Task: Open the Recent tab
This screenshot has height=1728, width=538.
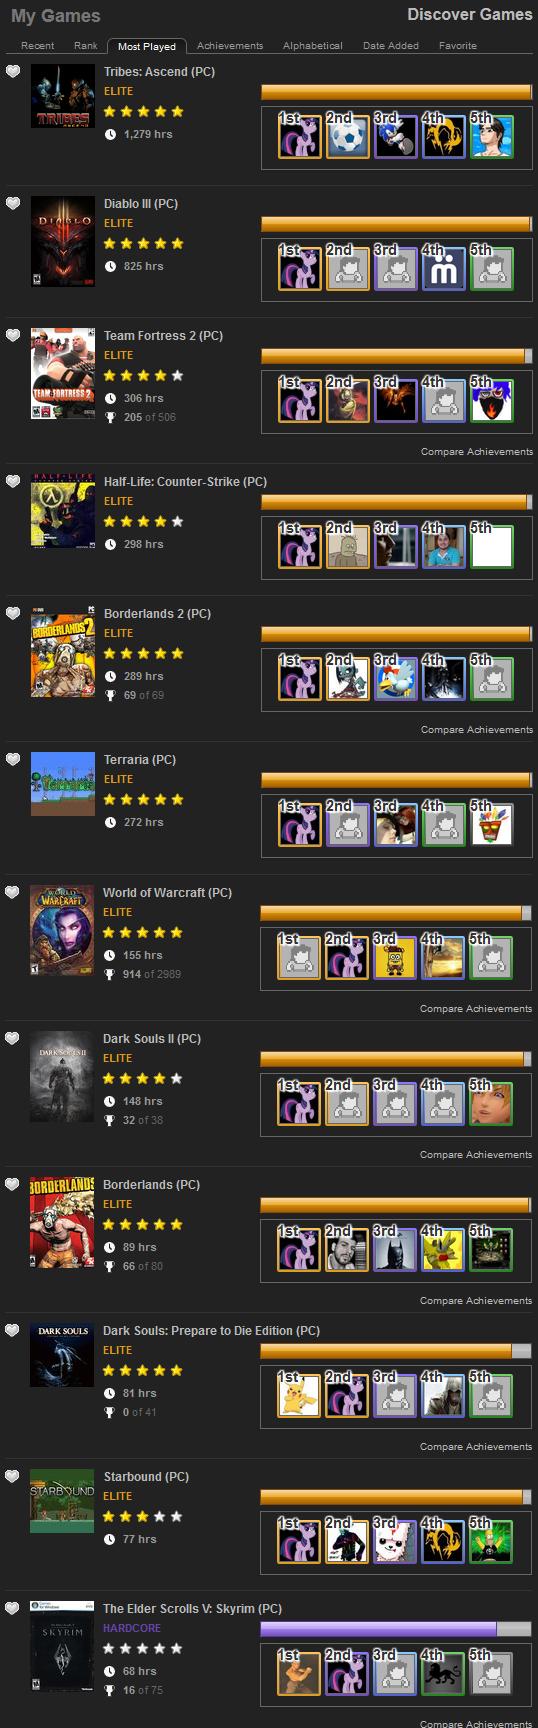Action: 38,46
